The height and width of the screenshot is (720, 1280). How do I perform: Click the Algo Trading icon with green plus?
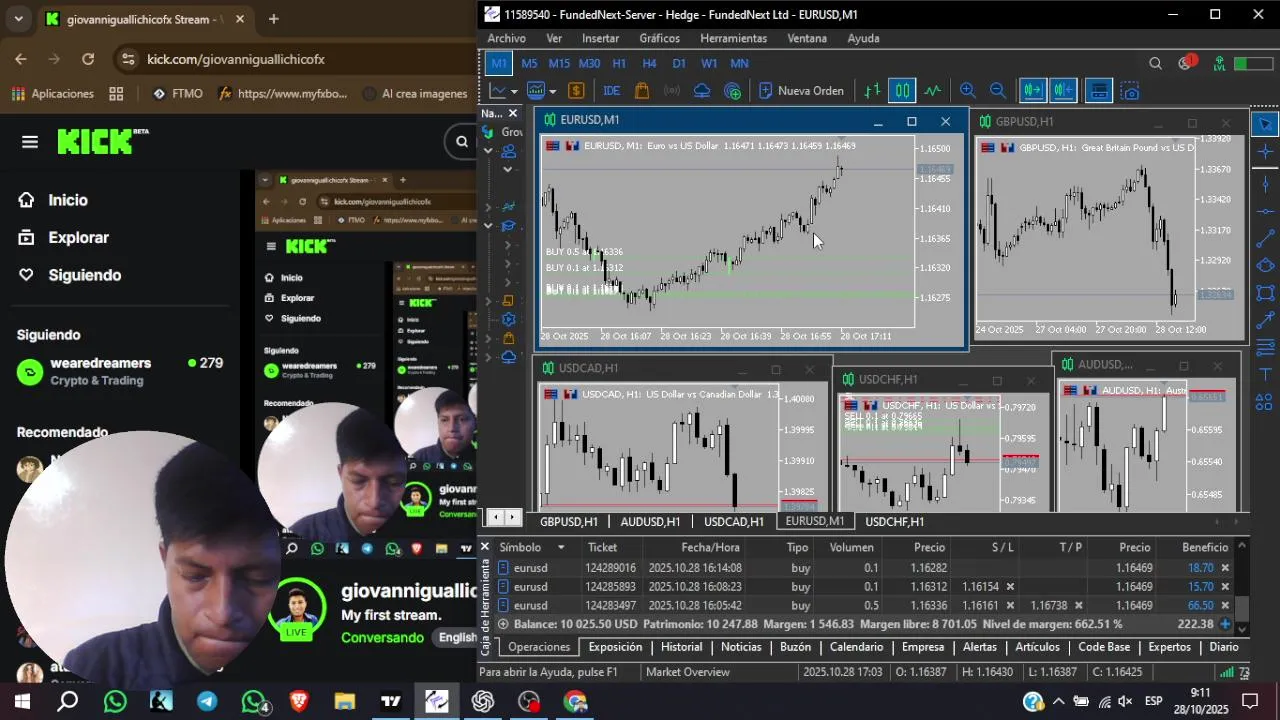point(733,91)
